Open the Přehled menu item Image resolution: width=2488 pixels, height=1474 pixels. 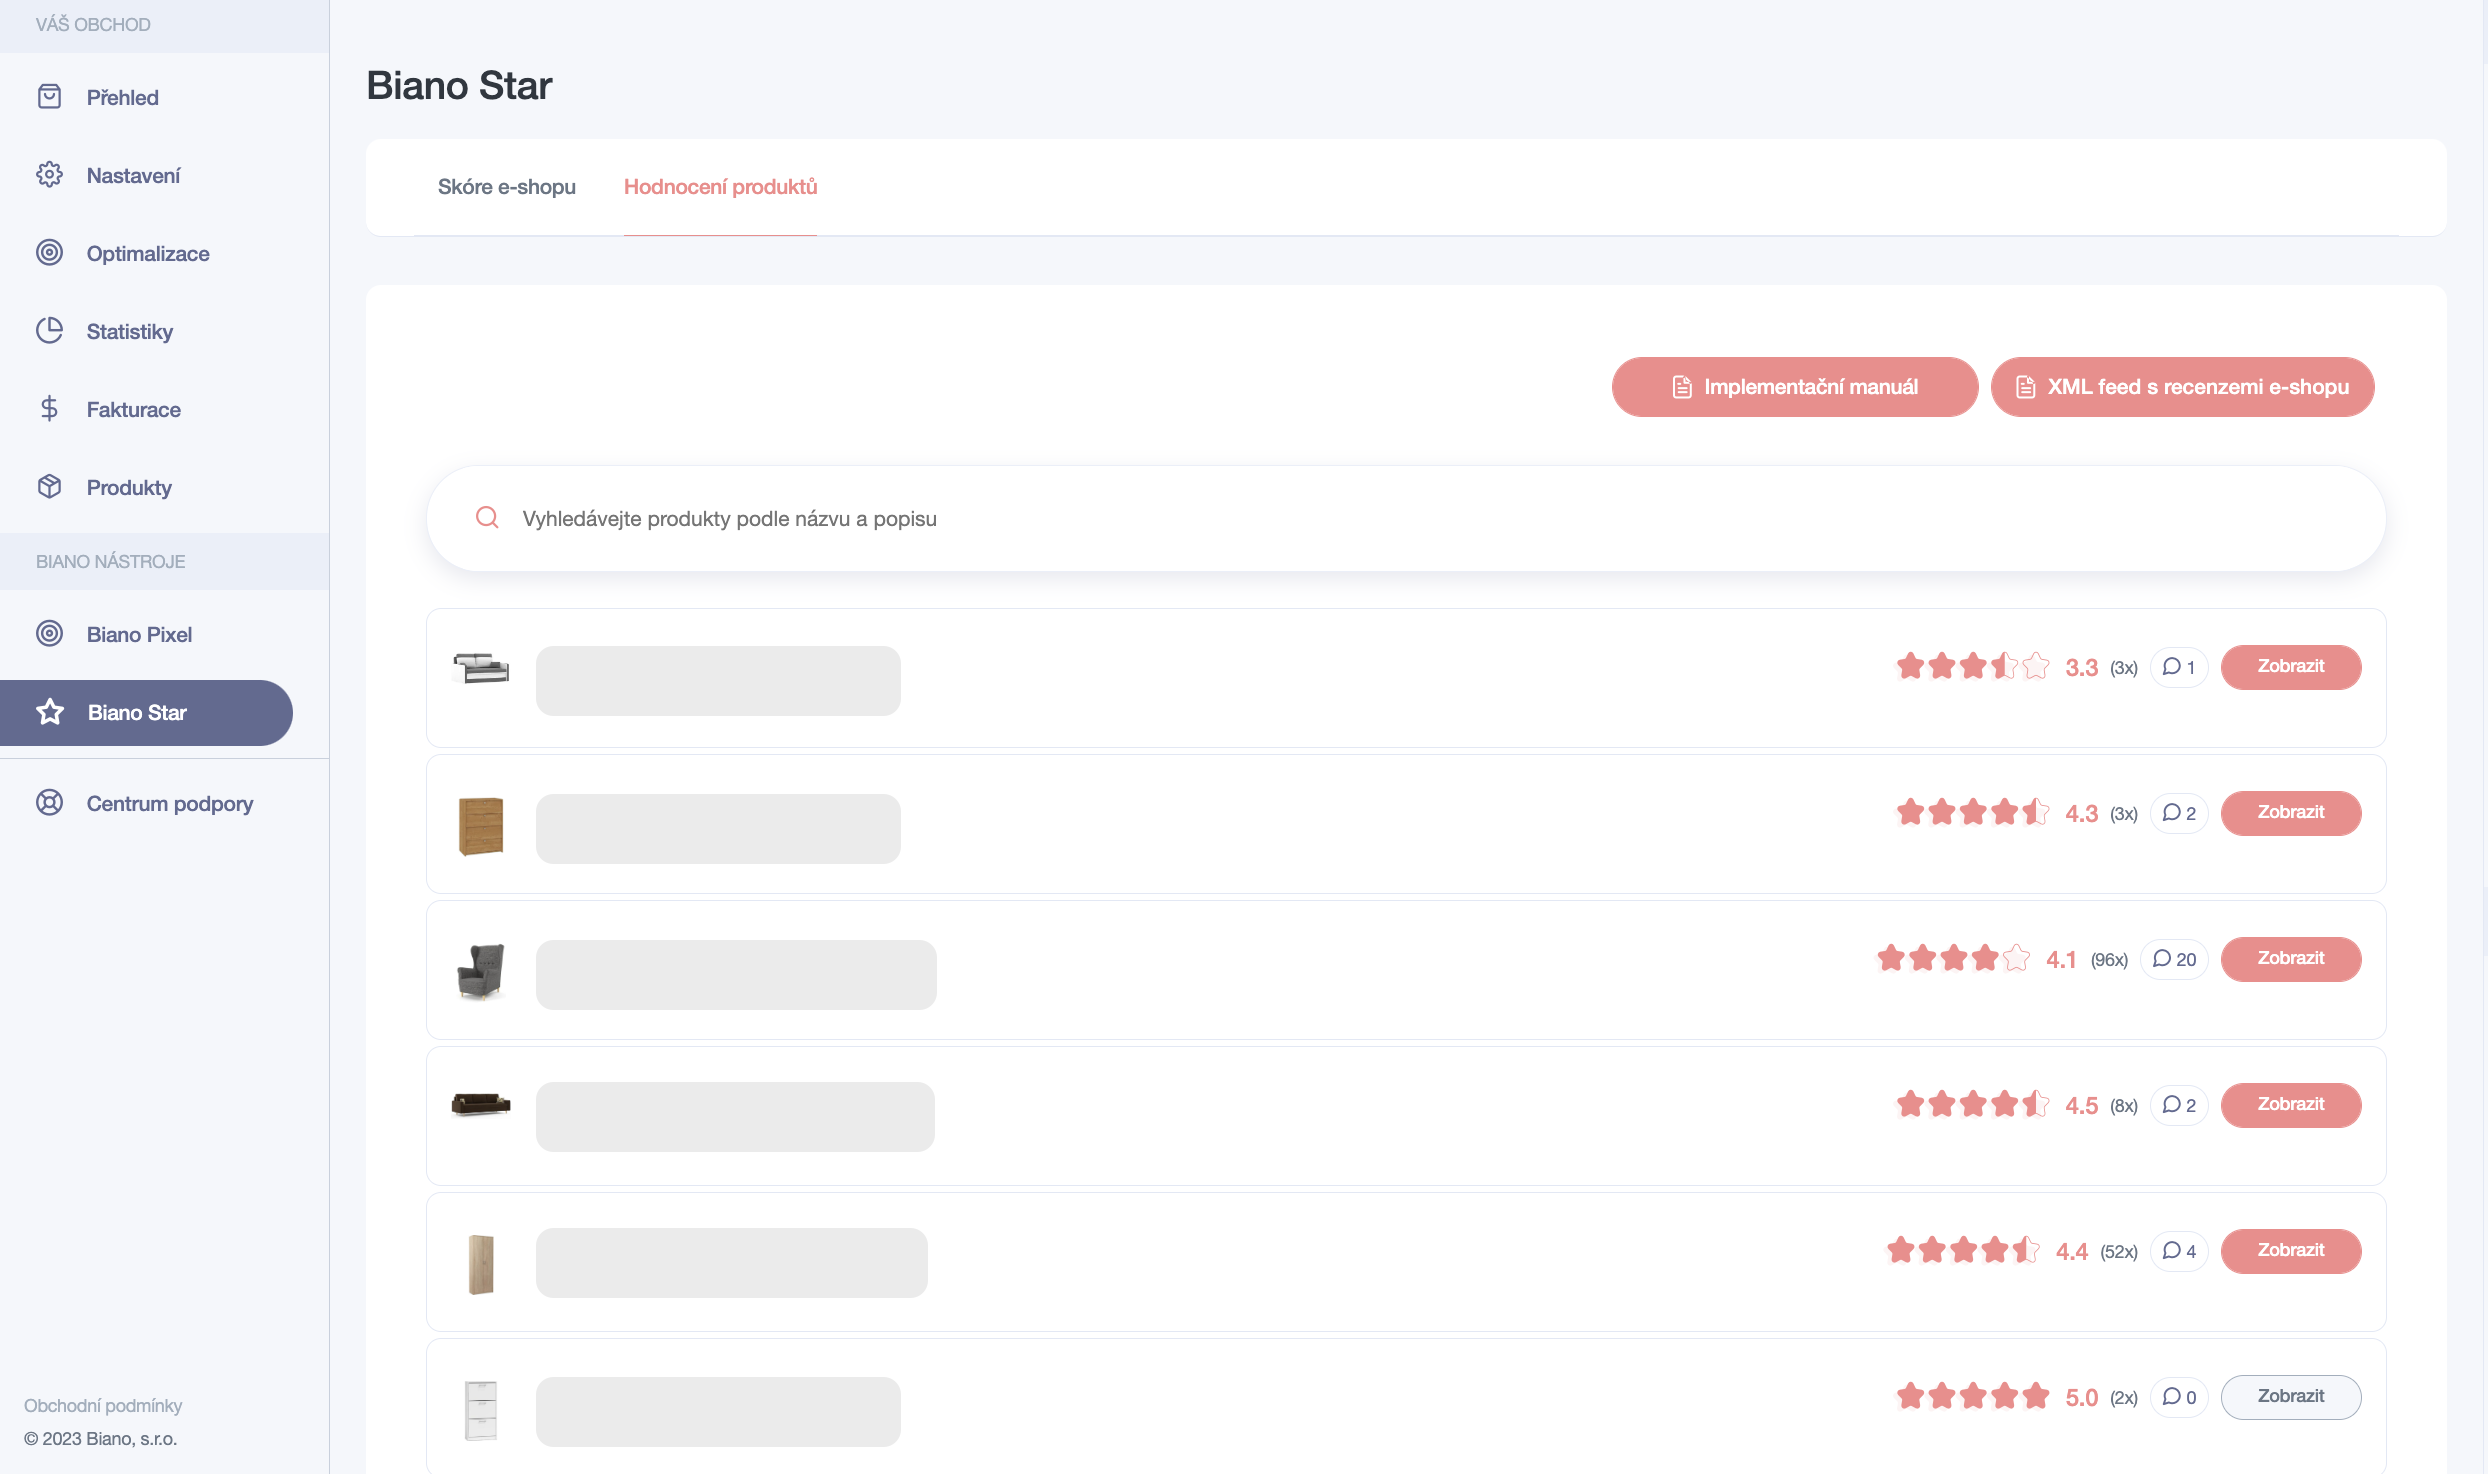[x=123, y=97]
